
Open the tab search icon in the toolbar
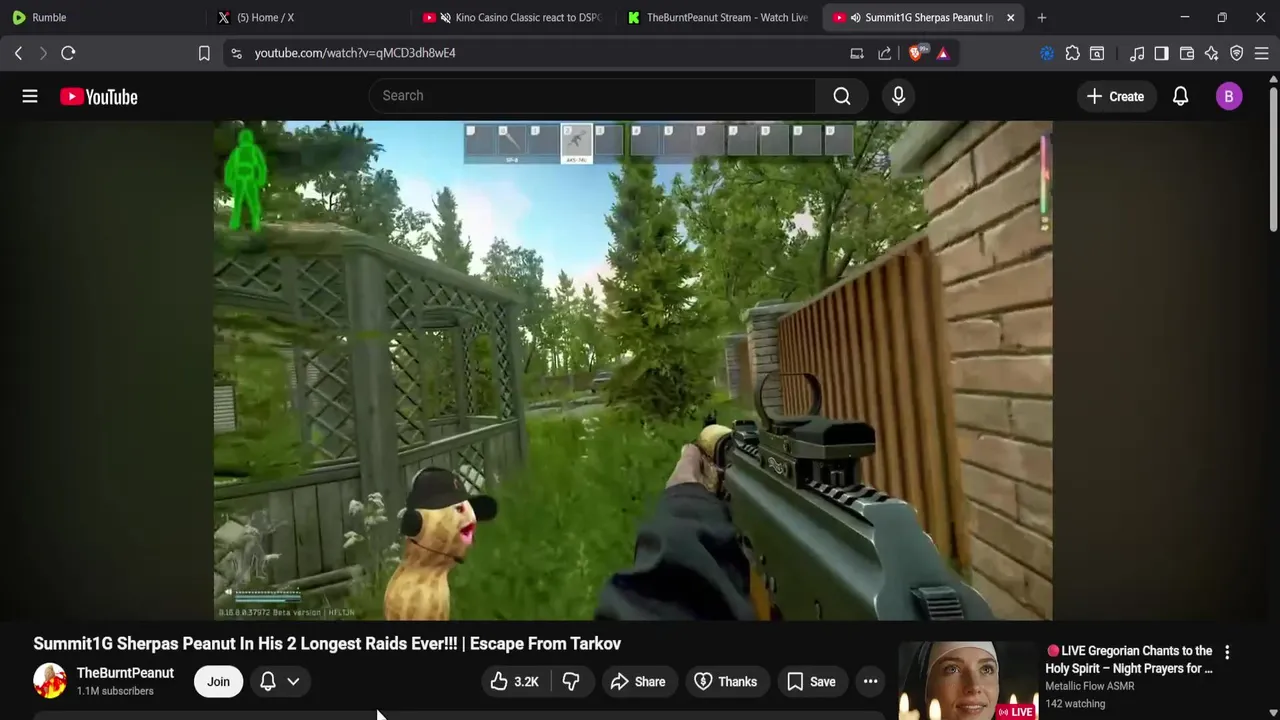(1097, 53)
